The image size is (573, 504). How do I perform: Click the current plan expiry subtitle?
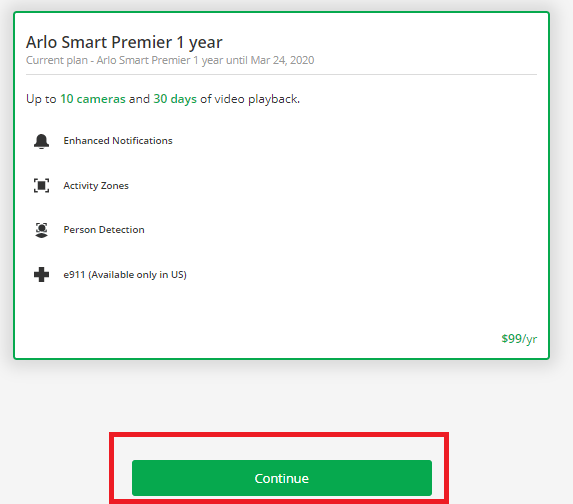[x=170, y=60]
